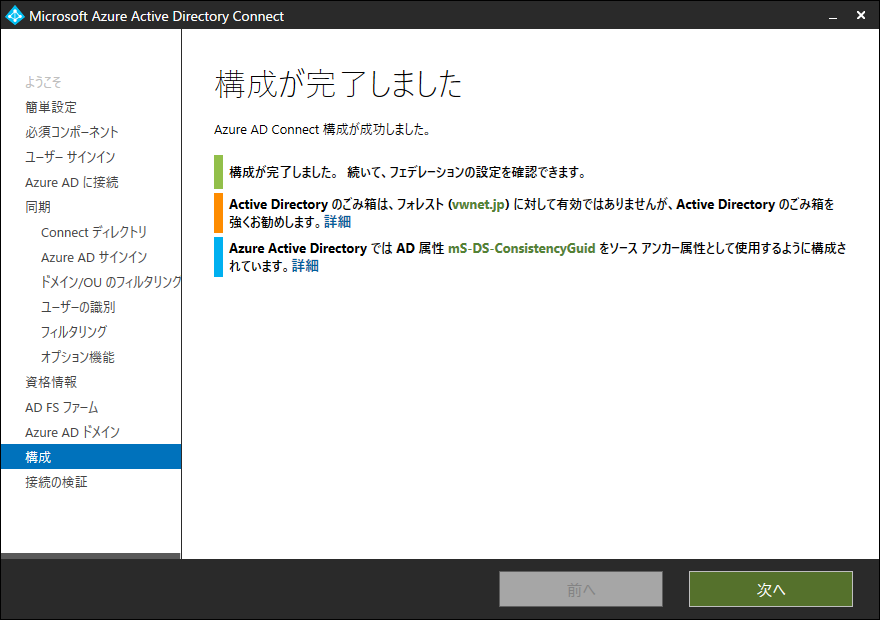Click the greyed-out 前へ button
The width and height of the screenshot is (880, 620).
[581, 589]
